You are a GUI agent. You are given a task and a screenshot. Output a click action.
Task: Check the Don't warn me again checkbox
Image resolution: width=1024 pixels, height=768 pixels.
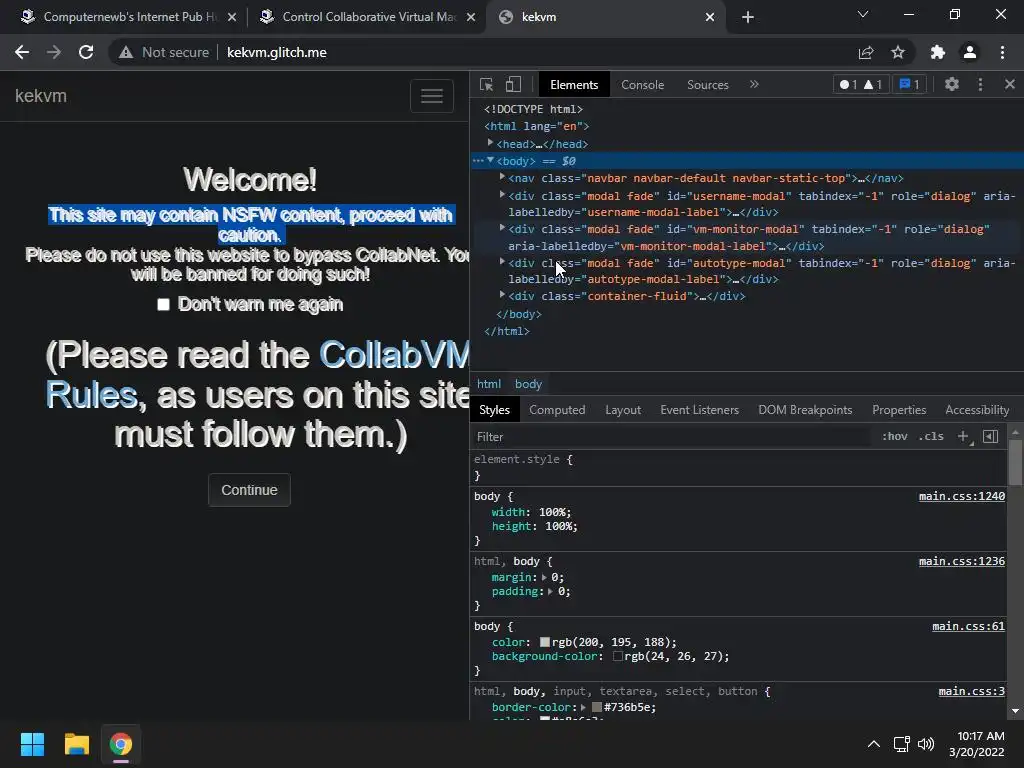click(x=163, y=304)
